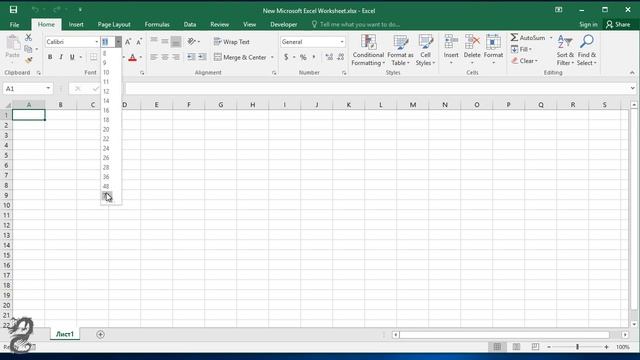The width and height of the screenshot is (640, 360).
Task: Click the zoom slider handle
Action: click(578, 347)
